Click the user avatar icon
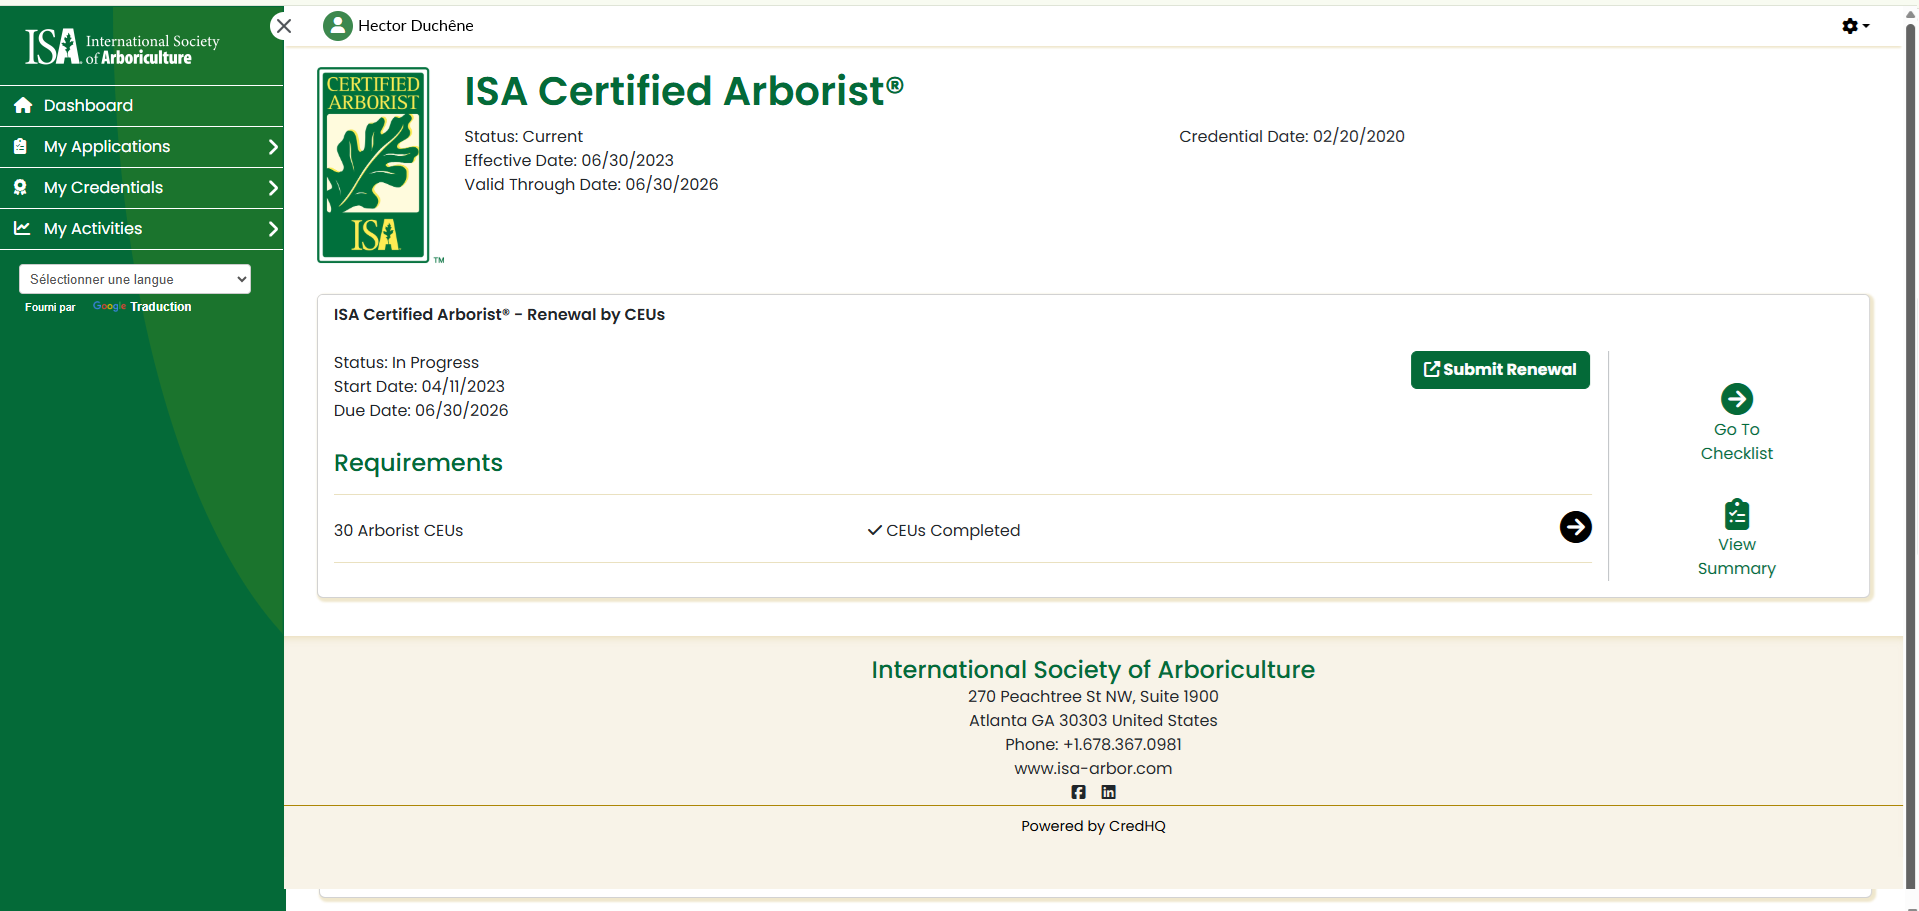The image size is (1919, 911). (x=338, y=26)
